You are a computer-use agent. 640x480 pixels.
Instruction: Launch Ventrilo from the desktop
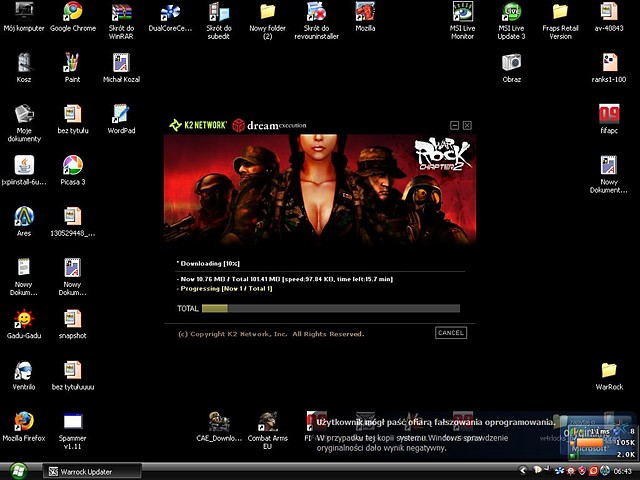click(24, 376)
